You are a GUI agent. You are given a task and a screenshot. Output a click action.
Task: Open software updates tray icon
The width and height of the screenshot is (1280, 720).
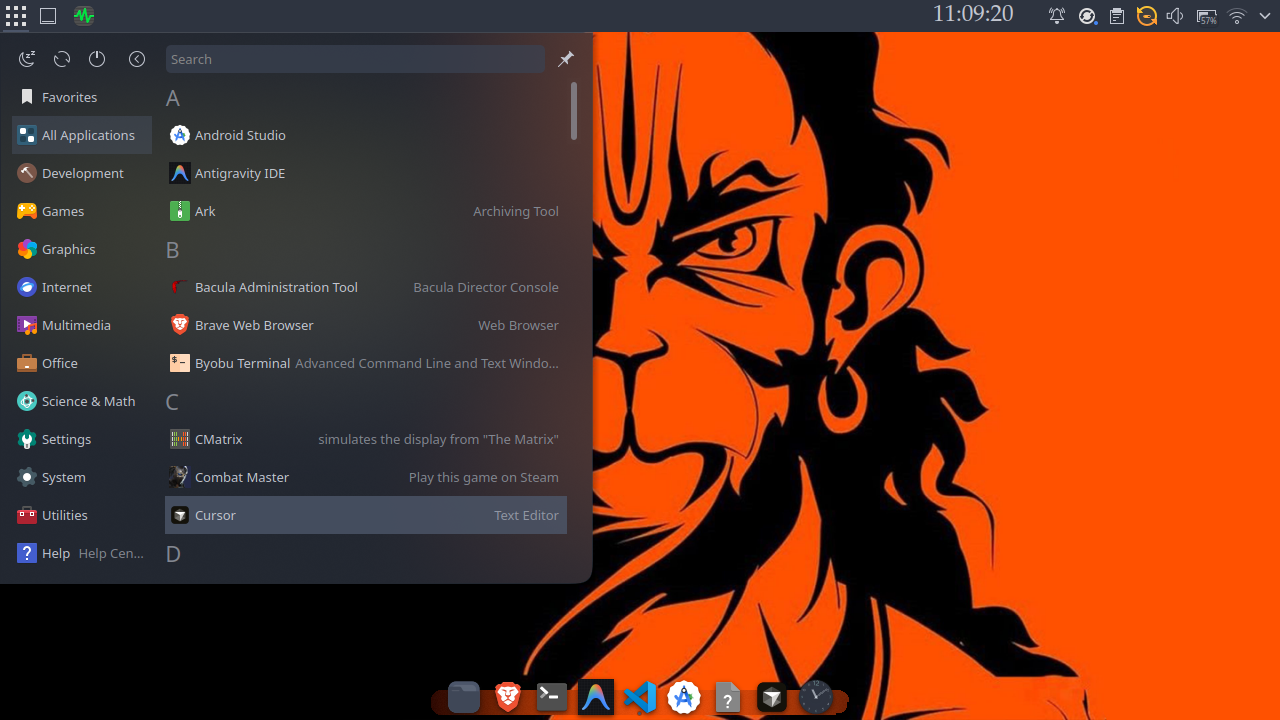(x=1087, y=16)
